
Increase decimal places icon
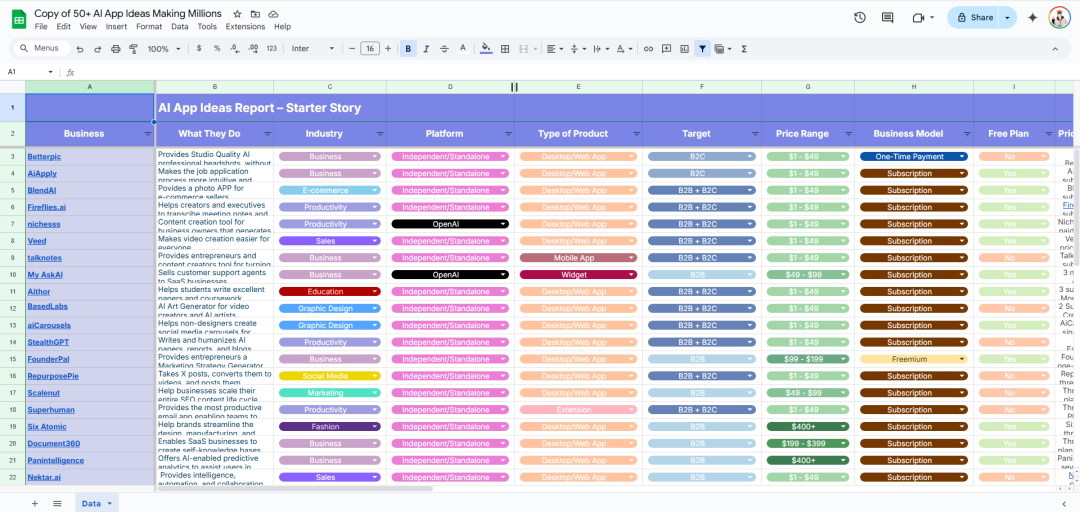pyautogui.click(x=253, y=49)
